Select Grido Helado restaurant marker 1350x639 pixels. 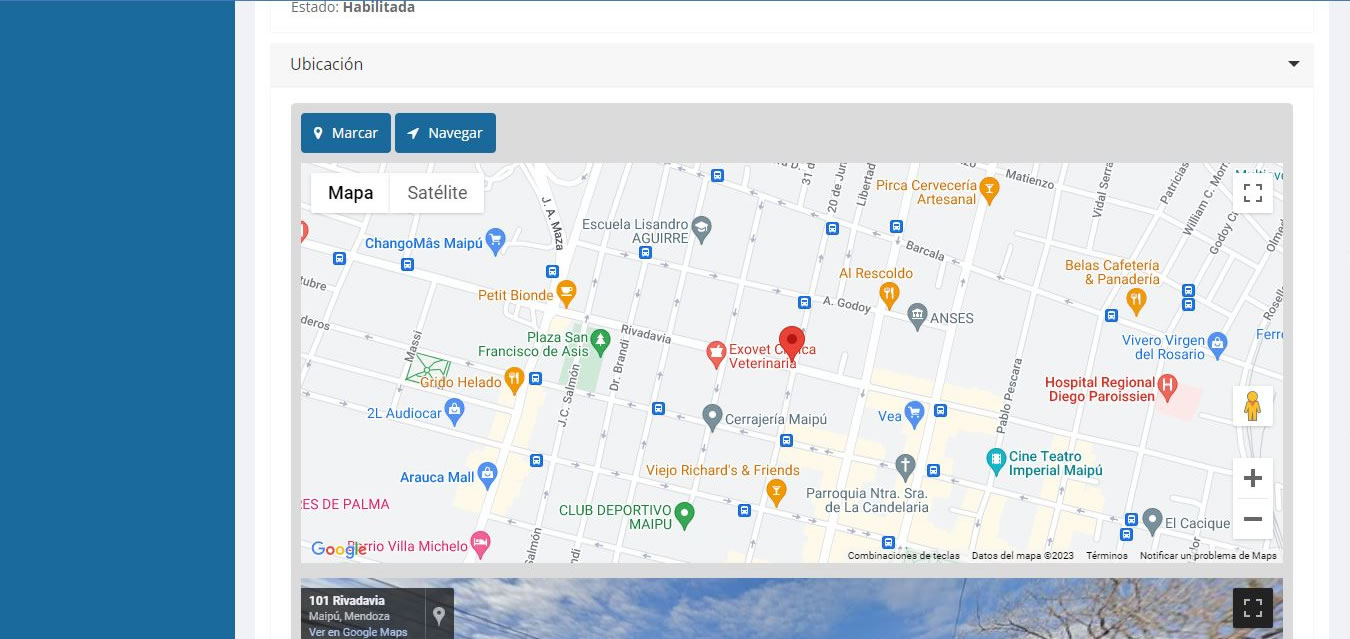(x=514, y=378)
